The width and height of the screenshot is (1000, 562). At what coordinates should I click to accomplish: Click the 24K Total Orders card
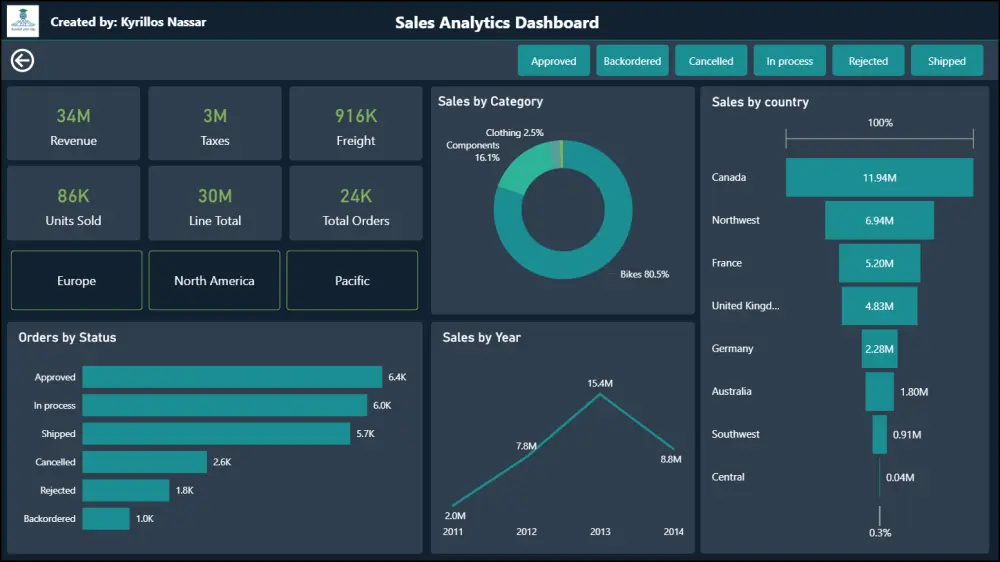(356, 203)
